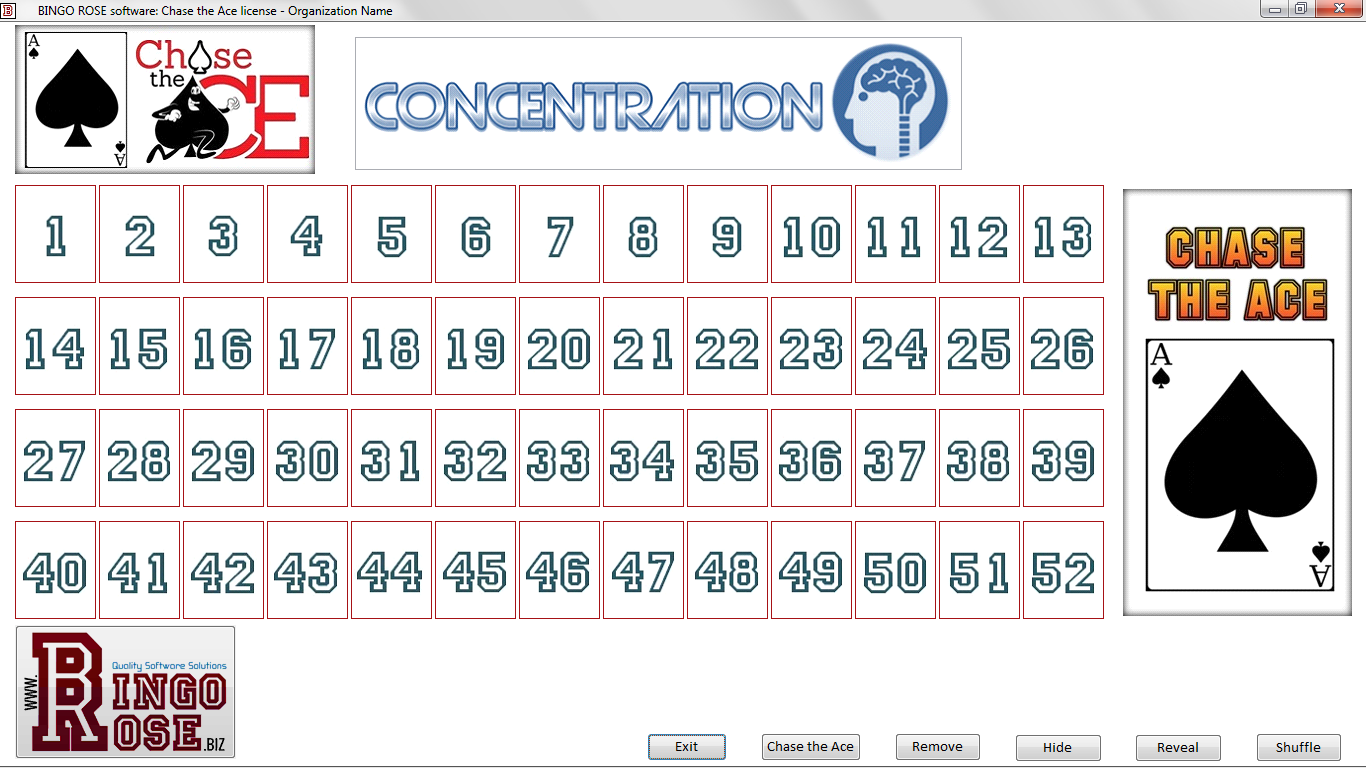Reveal cards with the Reveal button
The image size is (1366, 768).
point(1177,747)
